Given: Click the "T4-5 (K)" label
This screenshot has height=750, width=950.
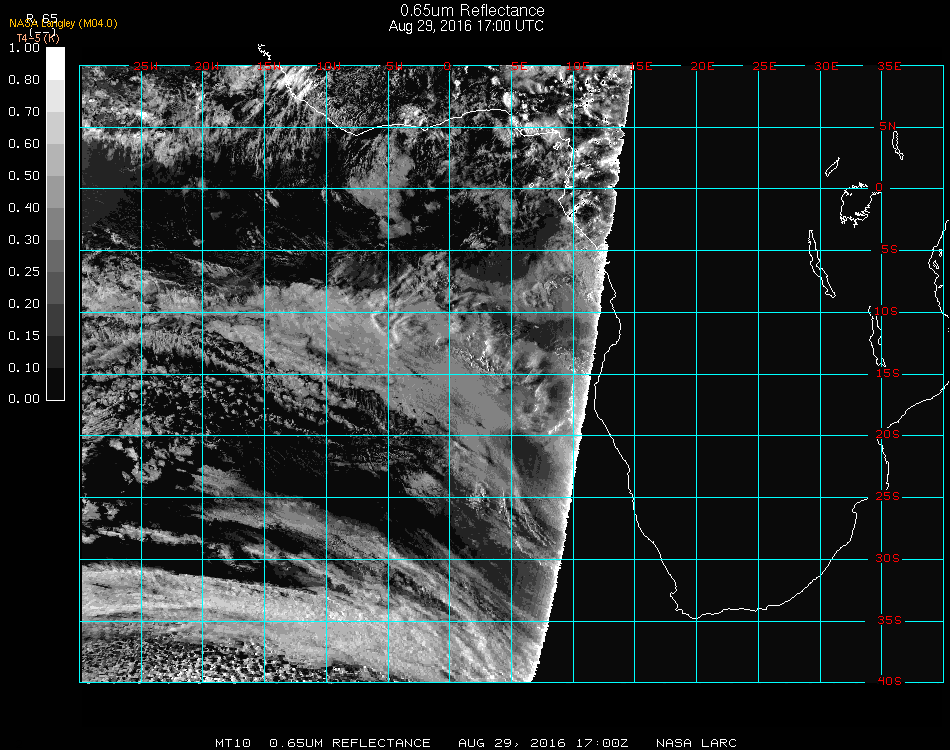Looking at the screenshot, I should point(38,38).
